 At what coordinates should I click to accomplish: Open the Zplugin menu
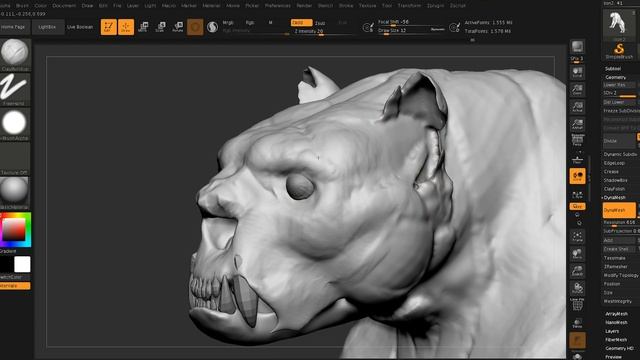coord(435,6)
